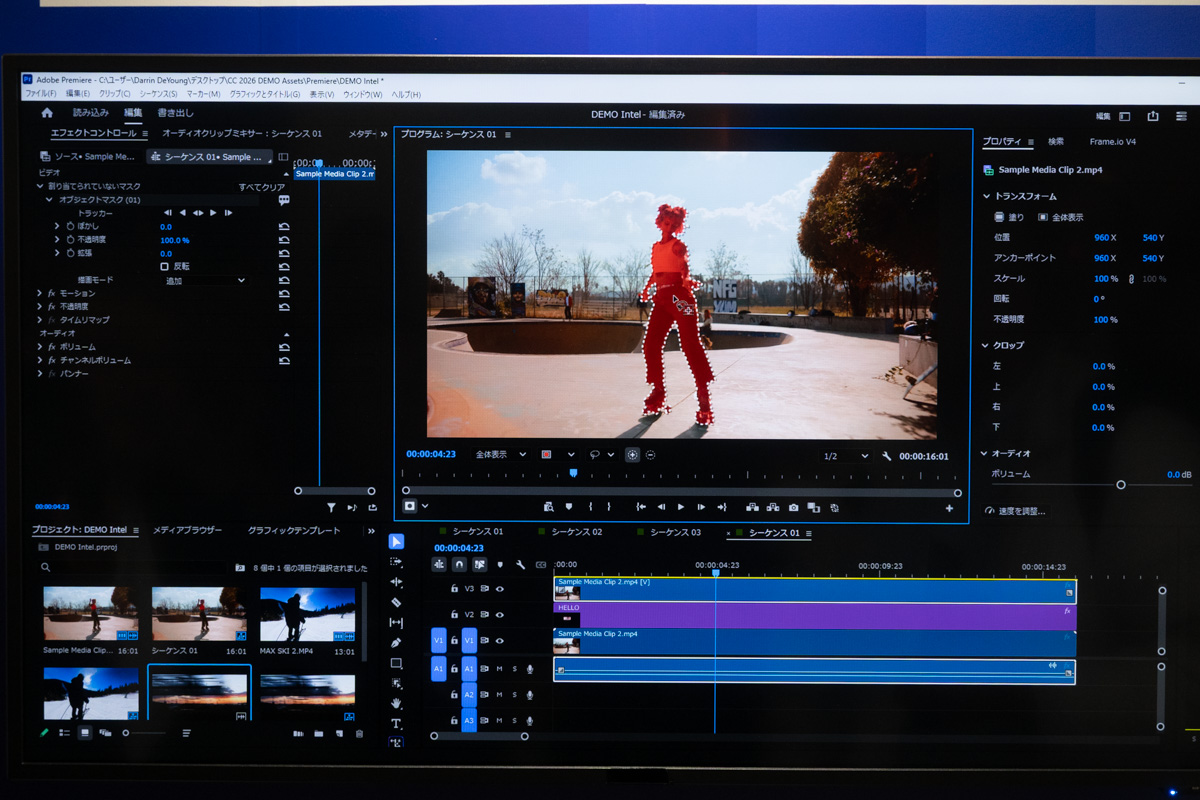Click the ボリューム slider handle in Properties
Viewport: 1200px width, 800px height.
(x=1121, y=484)
